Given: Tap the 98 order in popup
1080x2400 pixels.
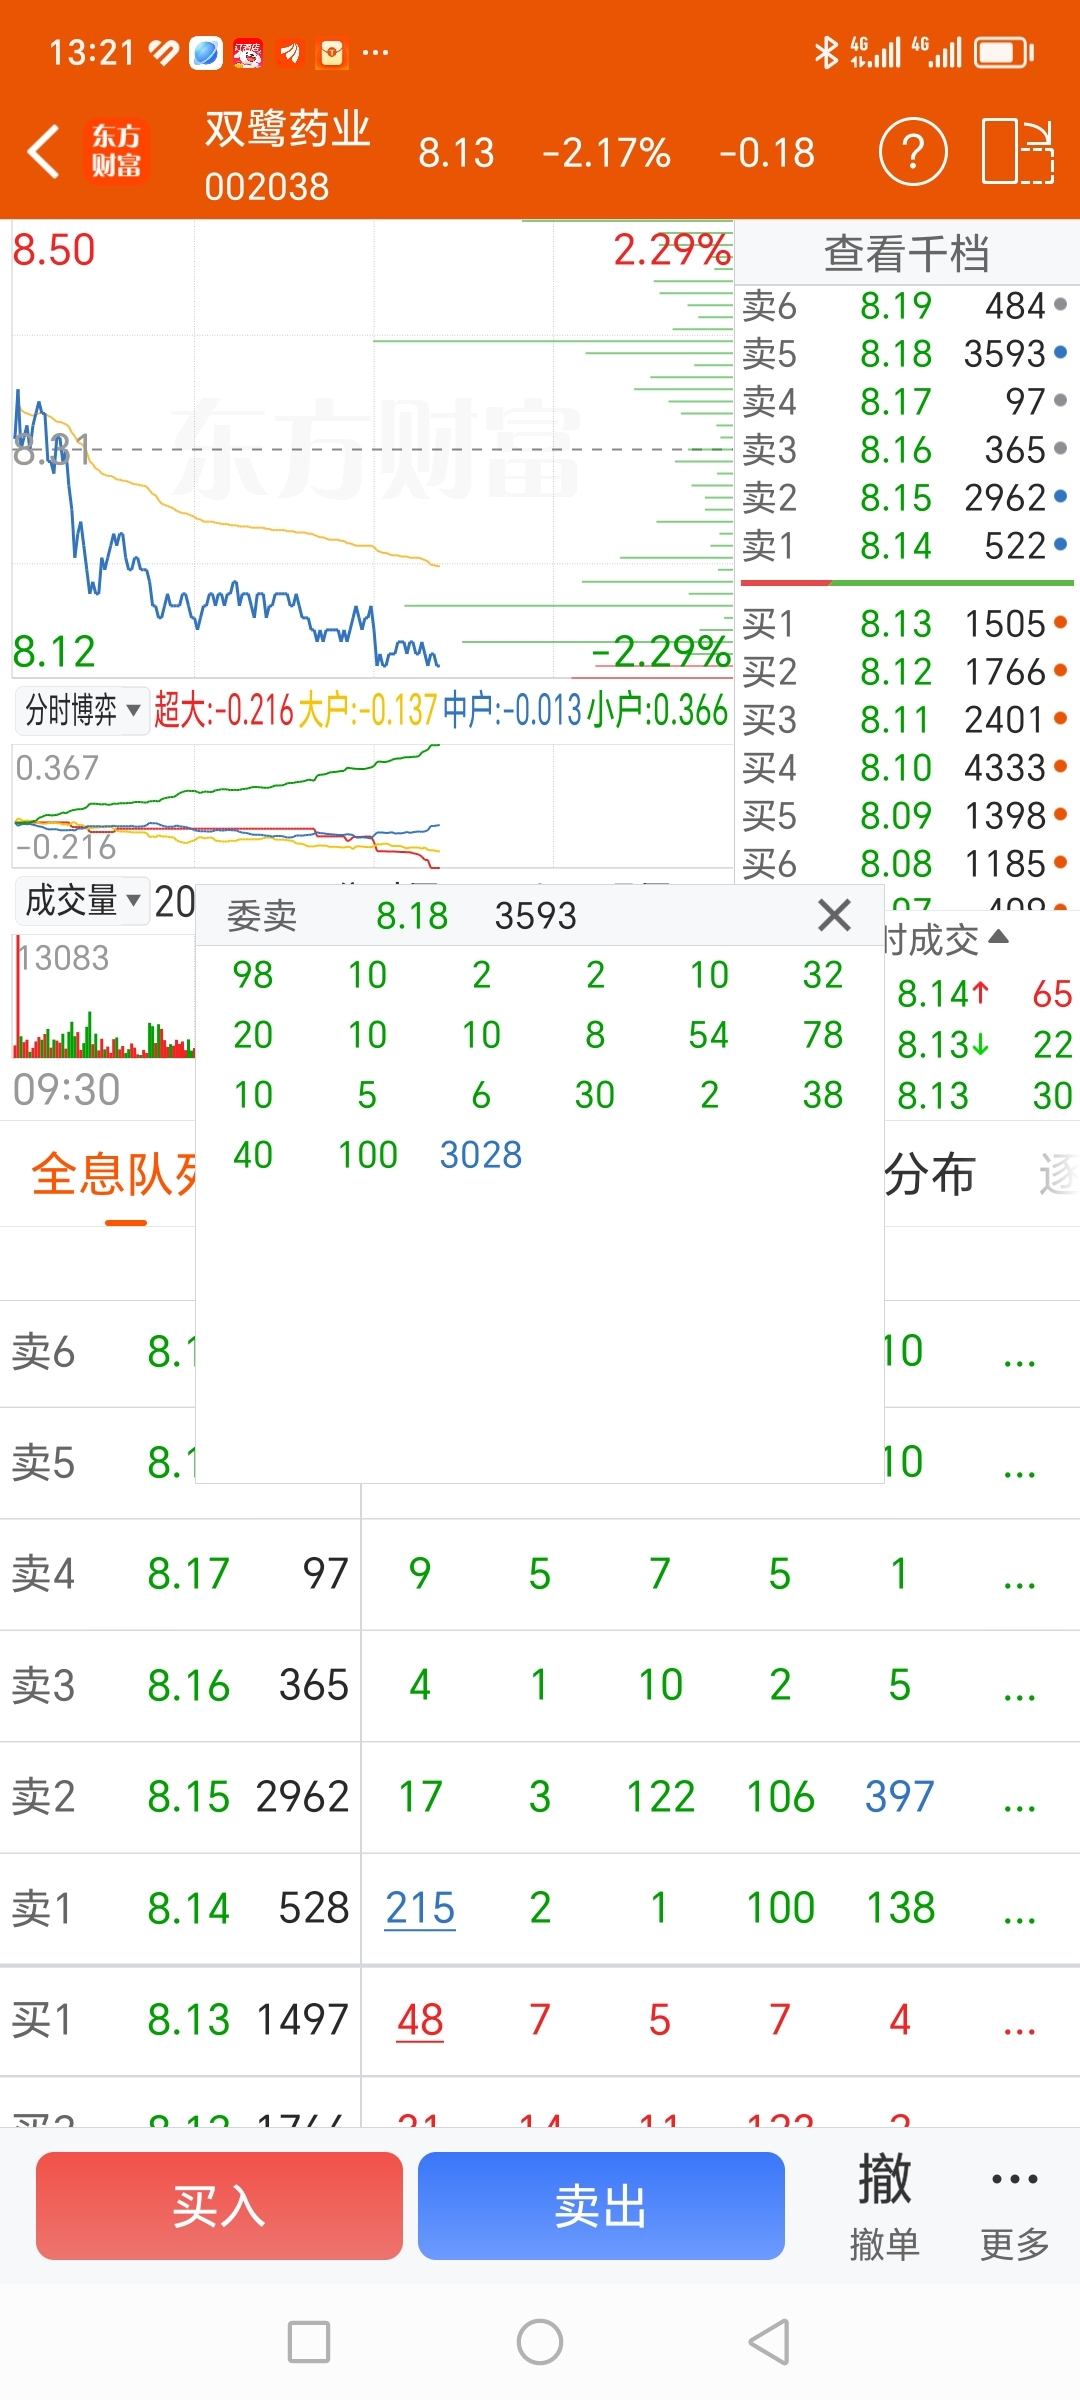Looking at the screenshot, I should click(x=253, y=975).
